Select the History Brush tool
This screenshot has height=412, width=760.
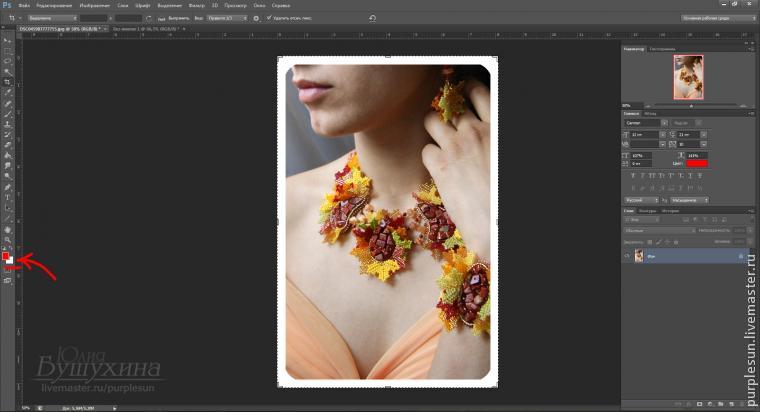tap(7, 135)
